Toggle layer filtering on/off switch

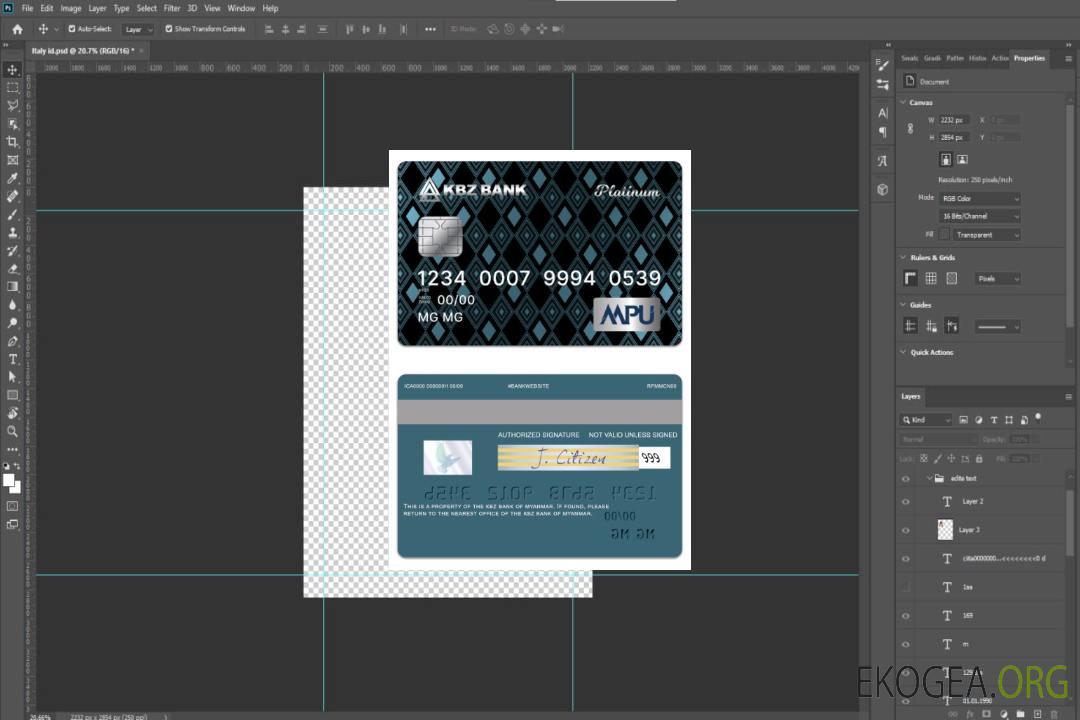click(x=1038, y=418)
